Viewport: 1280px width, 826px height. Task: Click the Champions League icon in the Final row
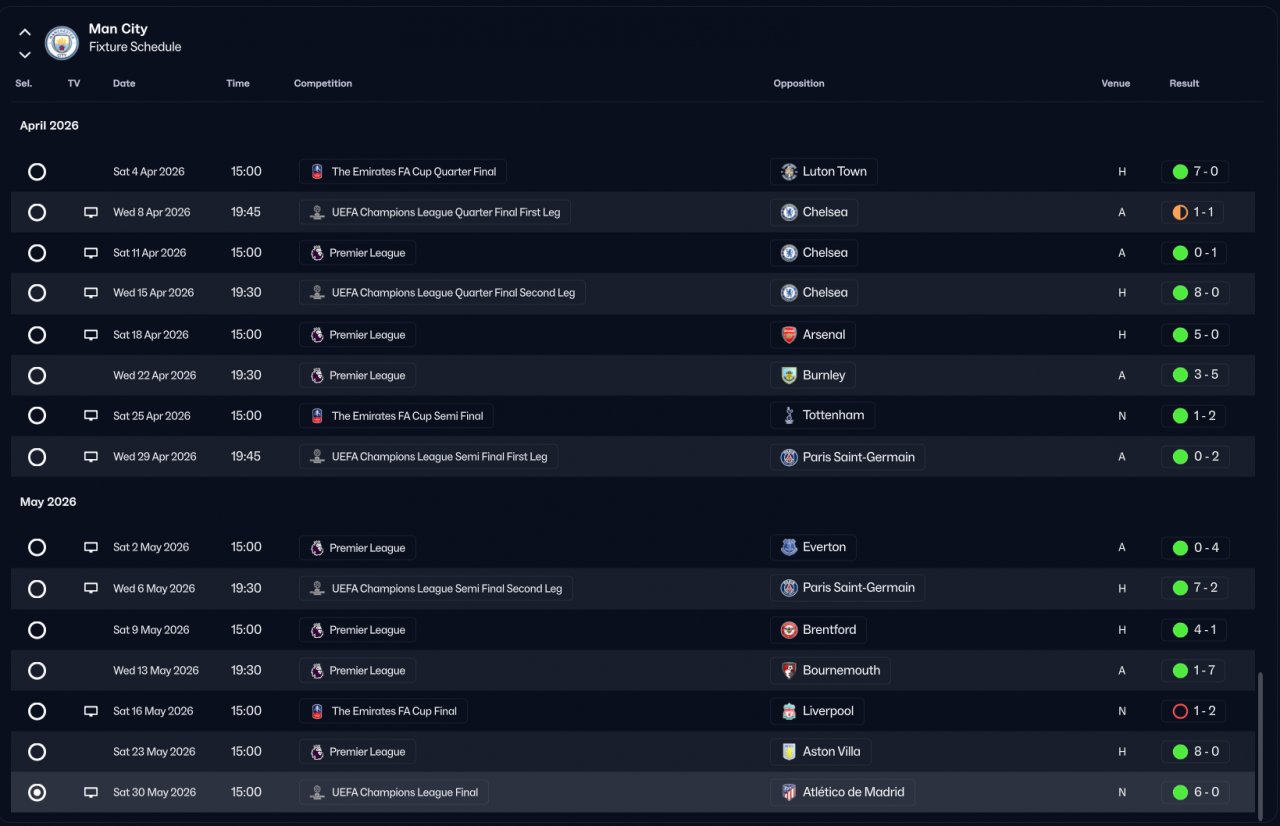(x=317, y=792)
